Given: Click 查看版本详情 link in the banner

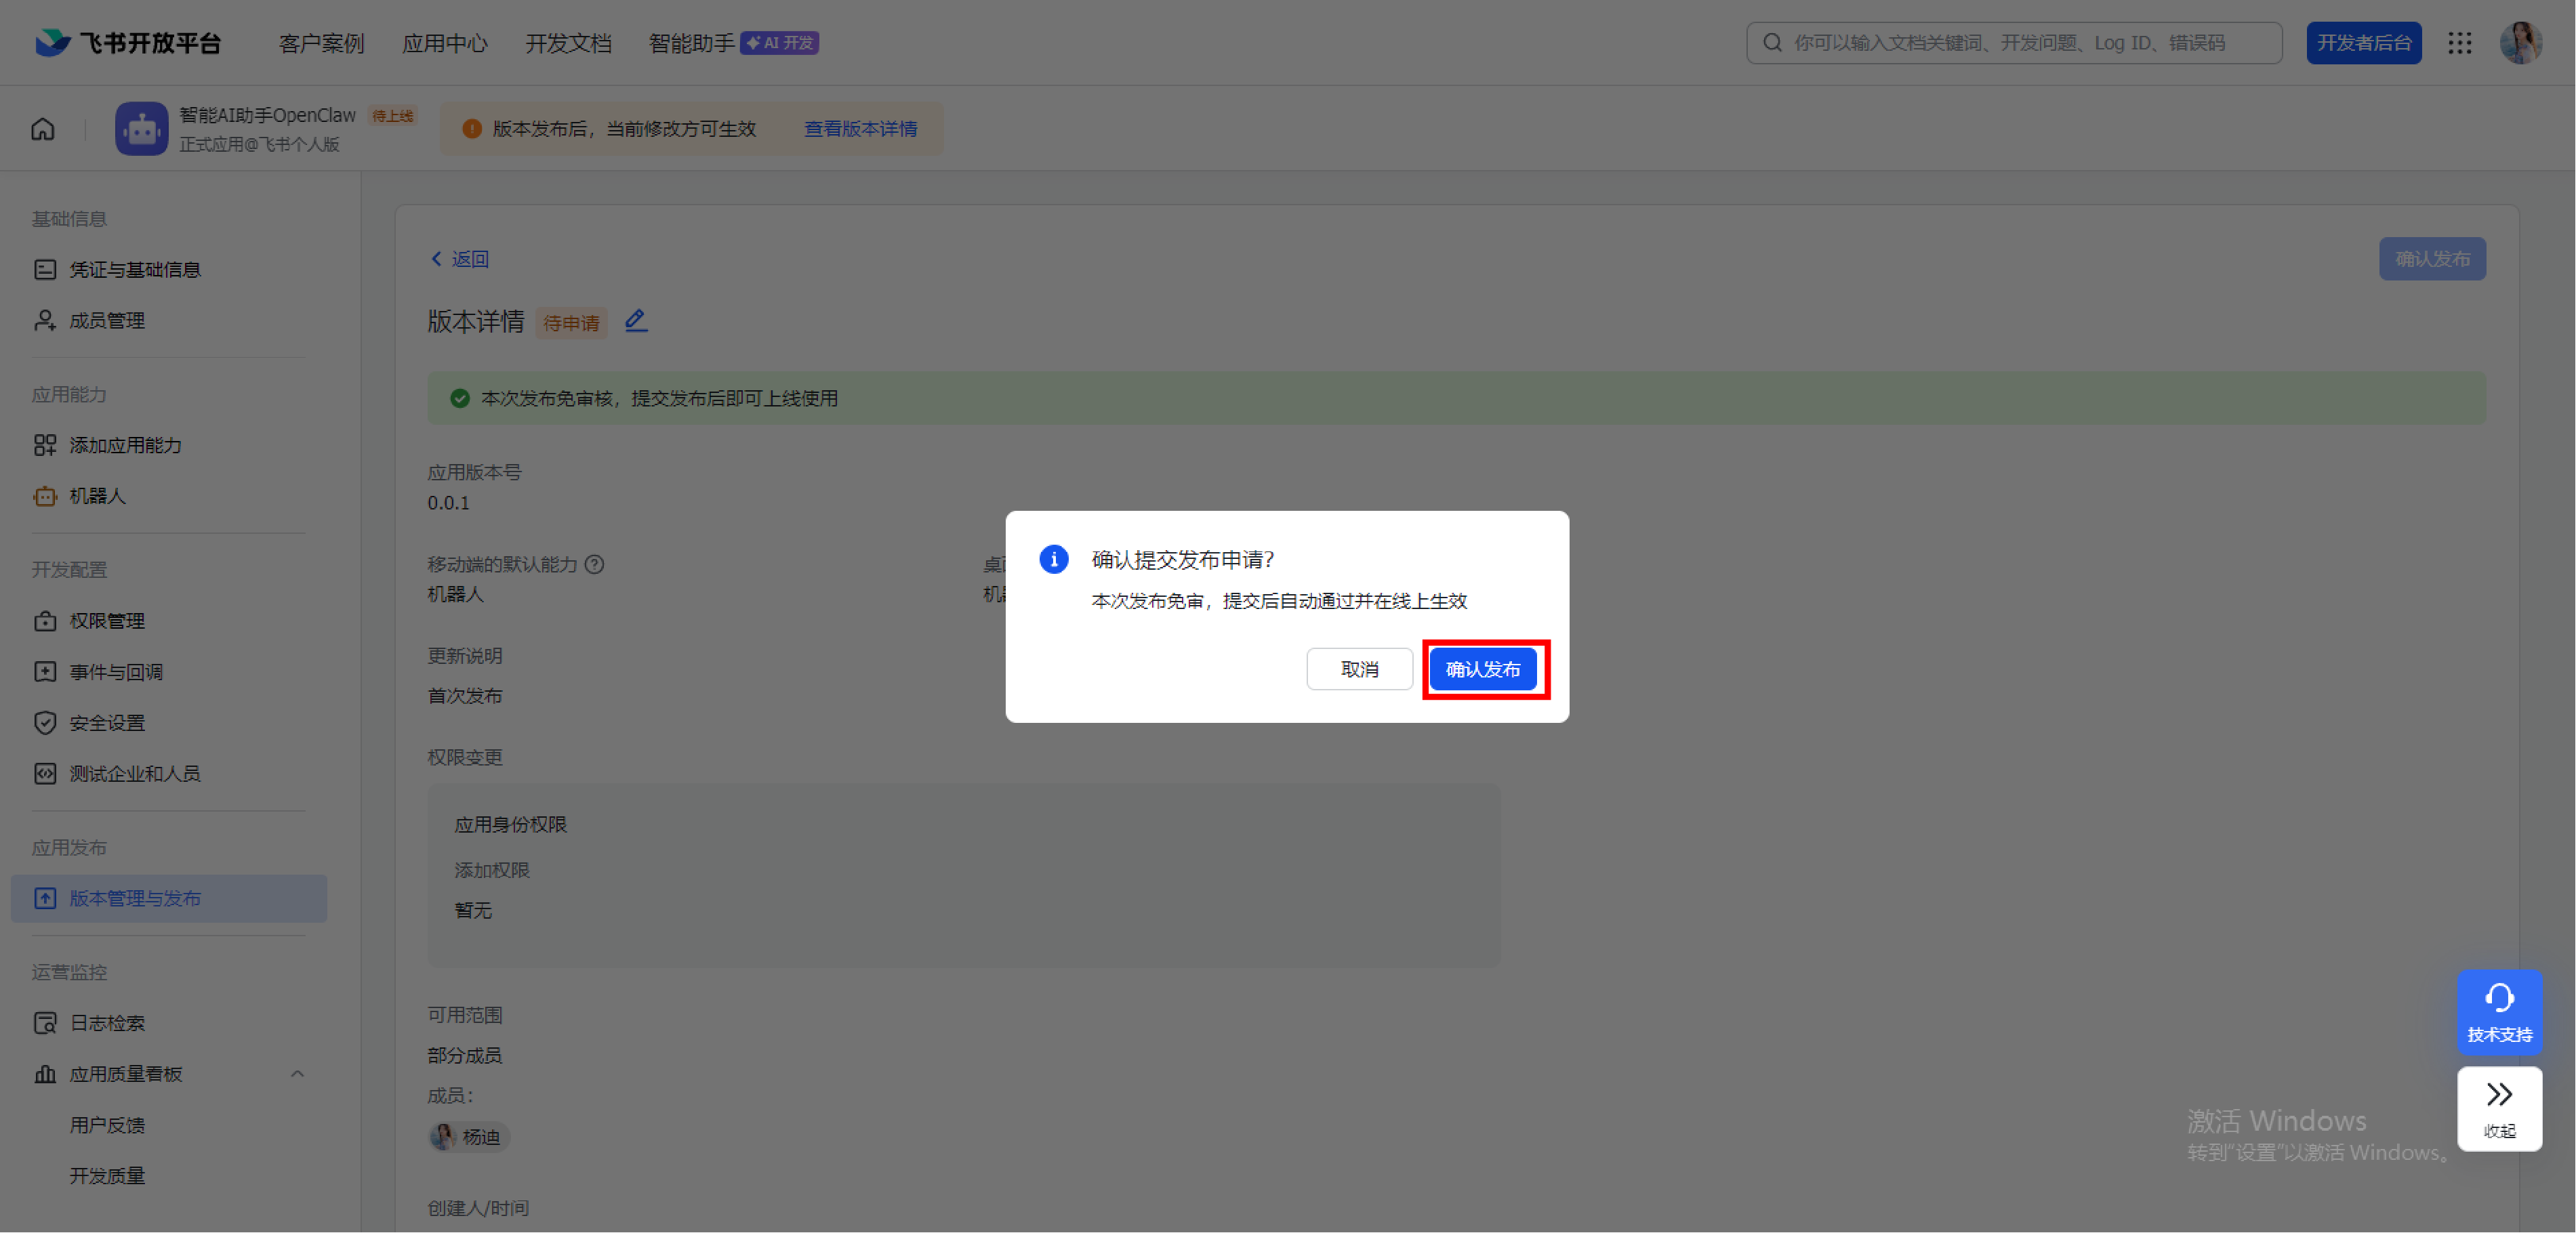Looking at the screenshot, I should point(860,129).
